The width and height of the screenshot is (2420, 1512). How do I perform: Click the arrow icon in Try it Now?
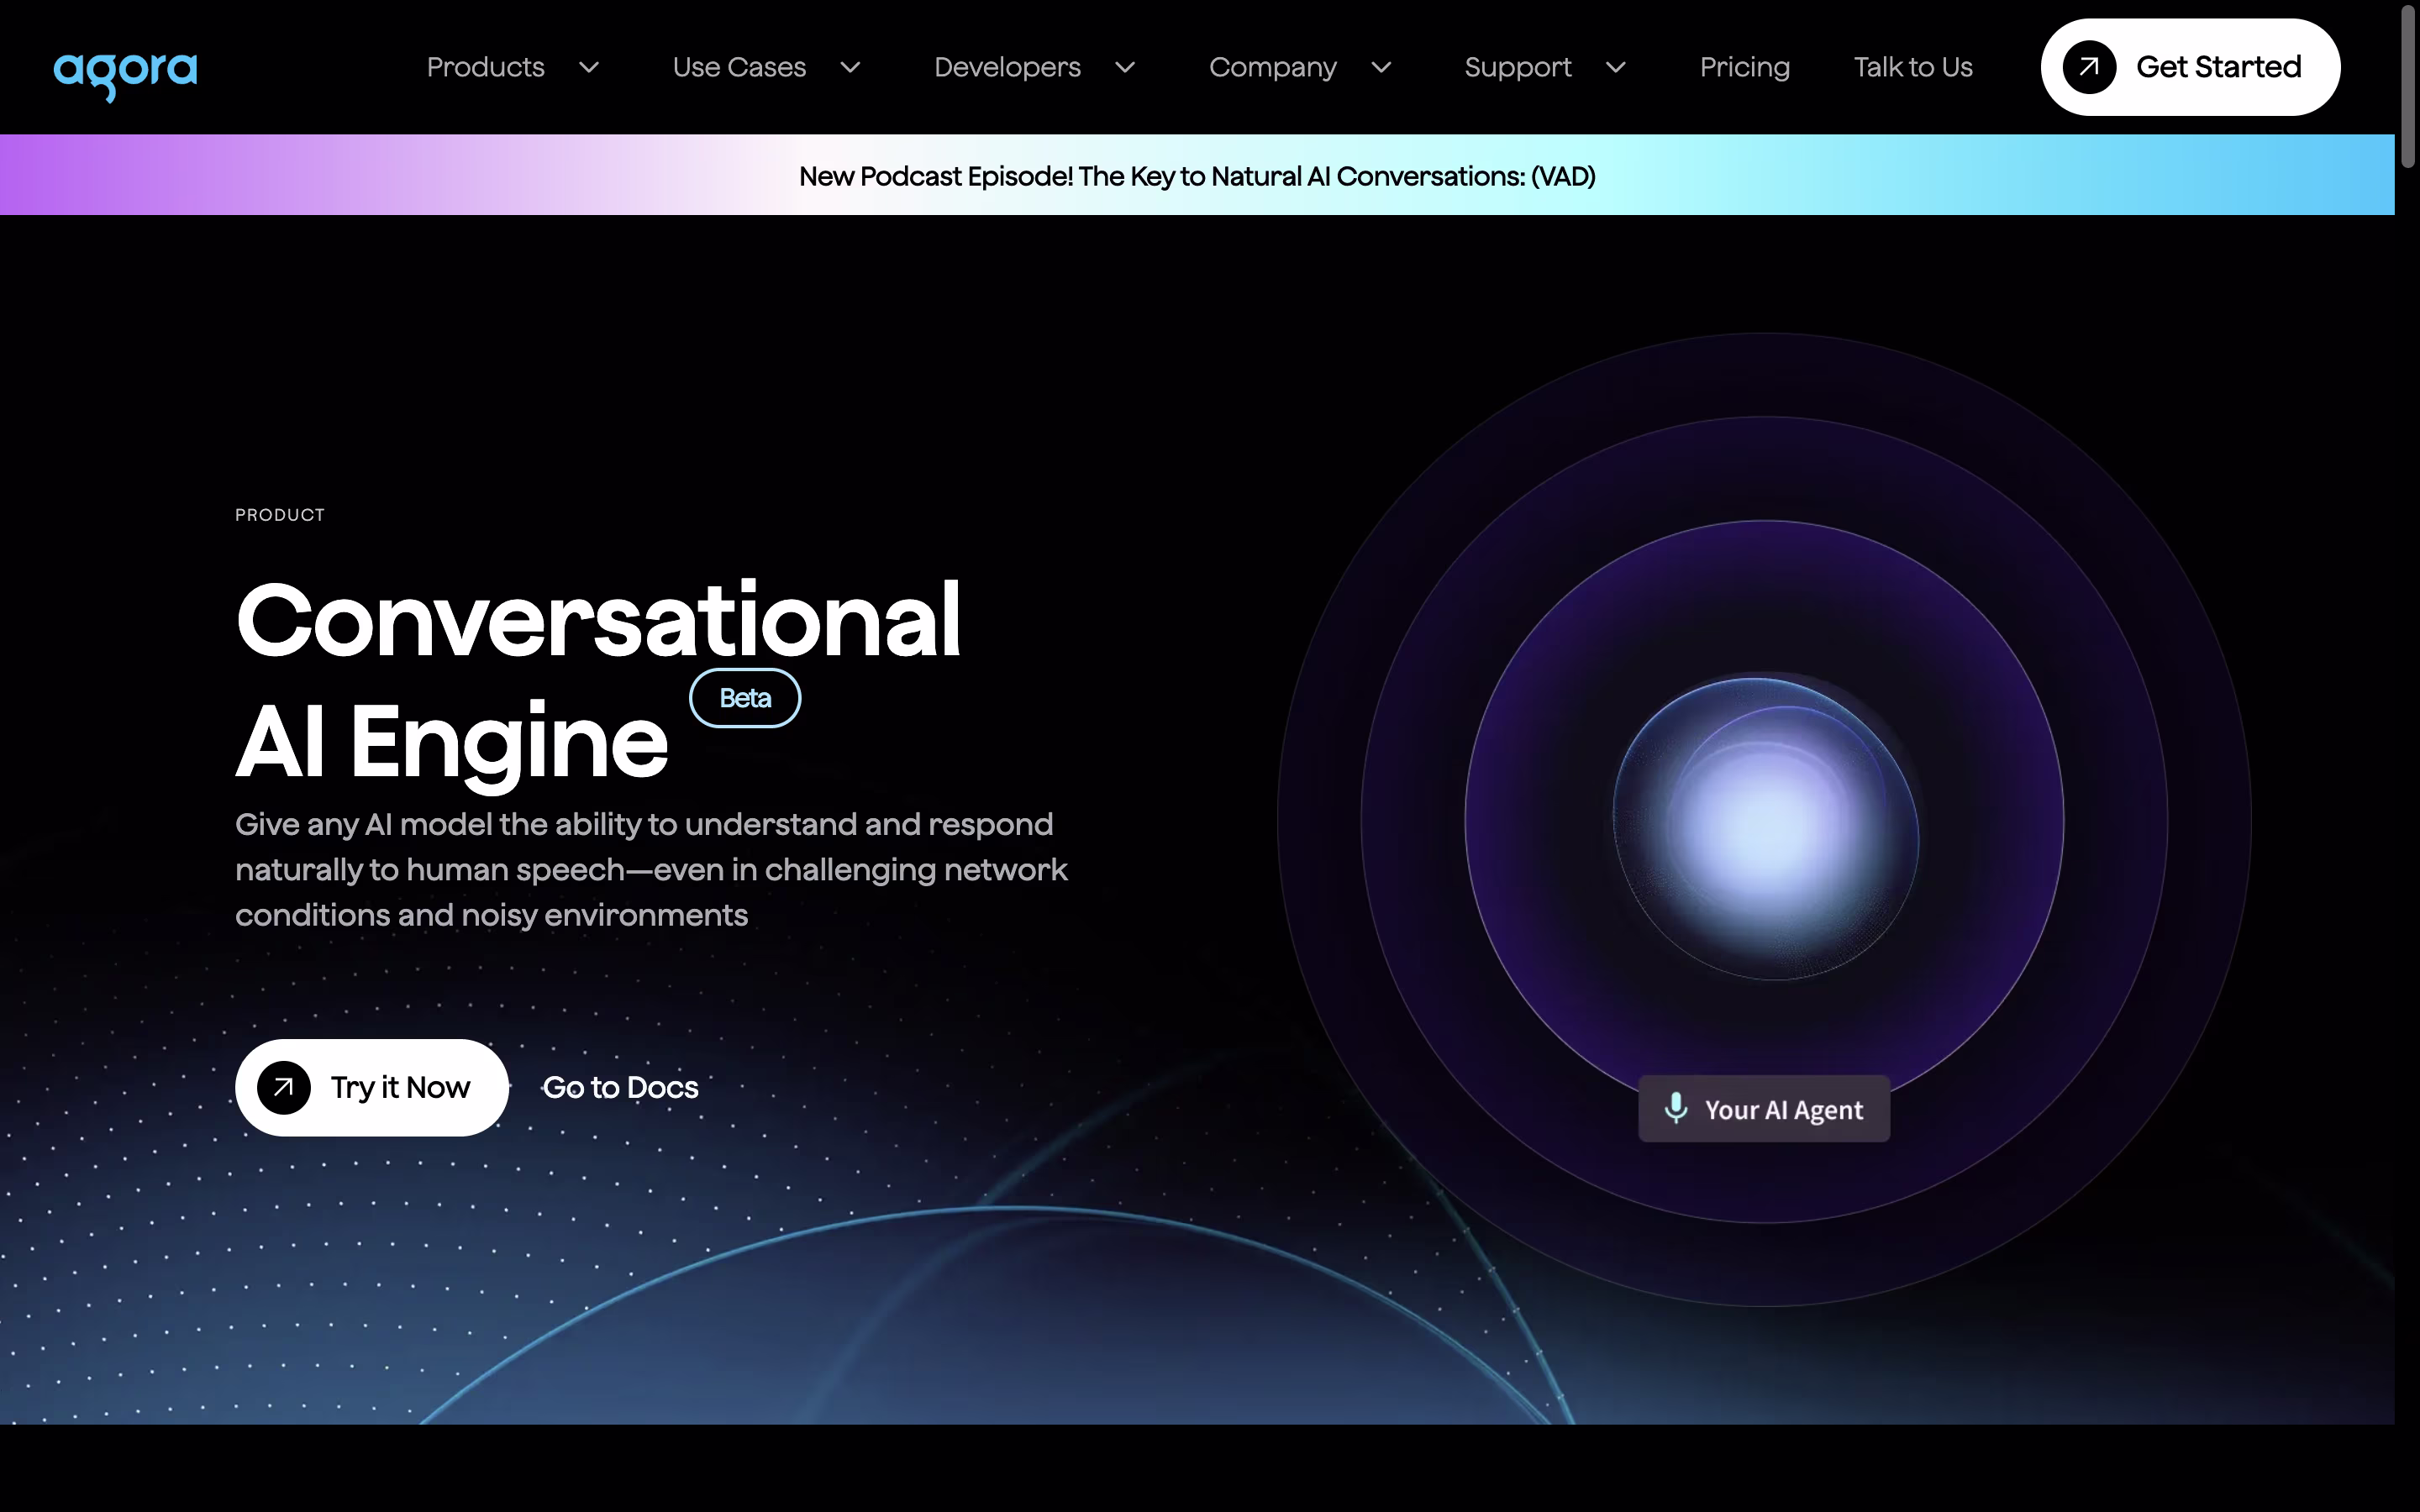click(x=284, y=1087)
